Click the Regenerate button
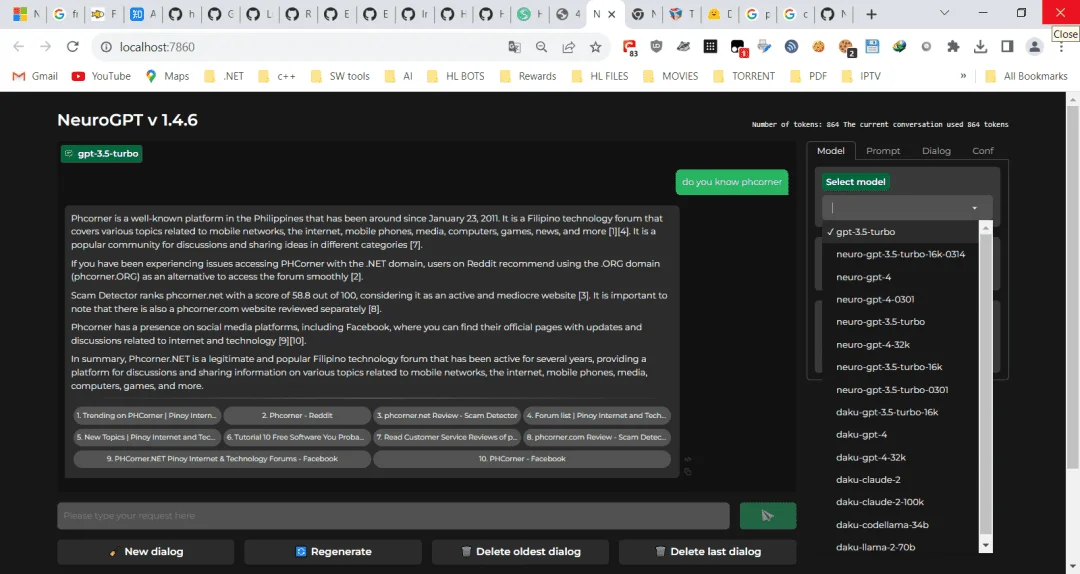 click(333, 551)
